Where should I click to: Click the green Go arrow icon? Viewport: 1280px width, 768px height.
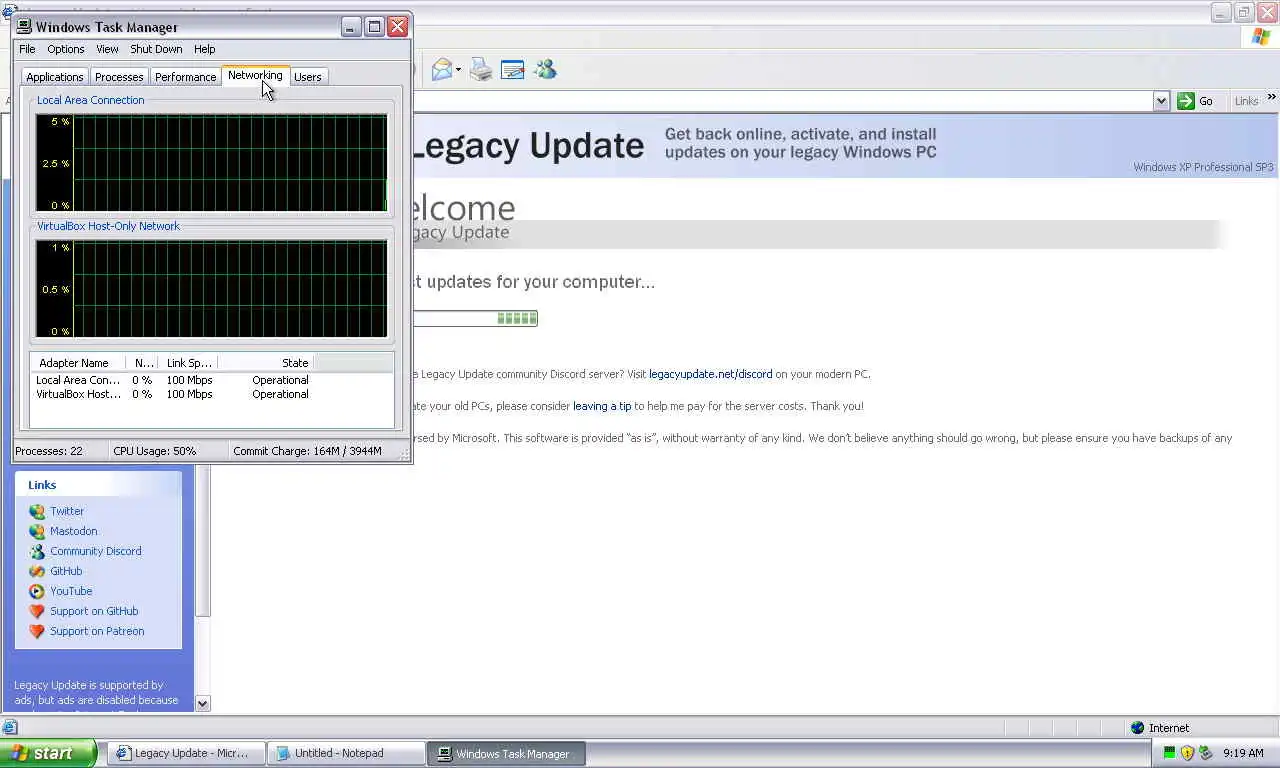point(1186,100)
